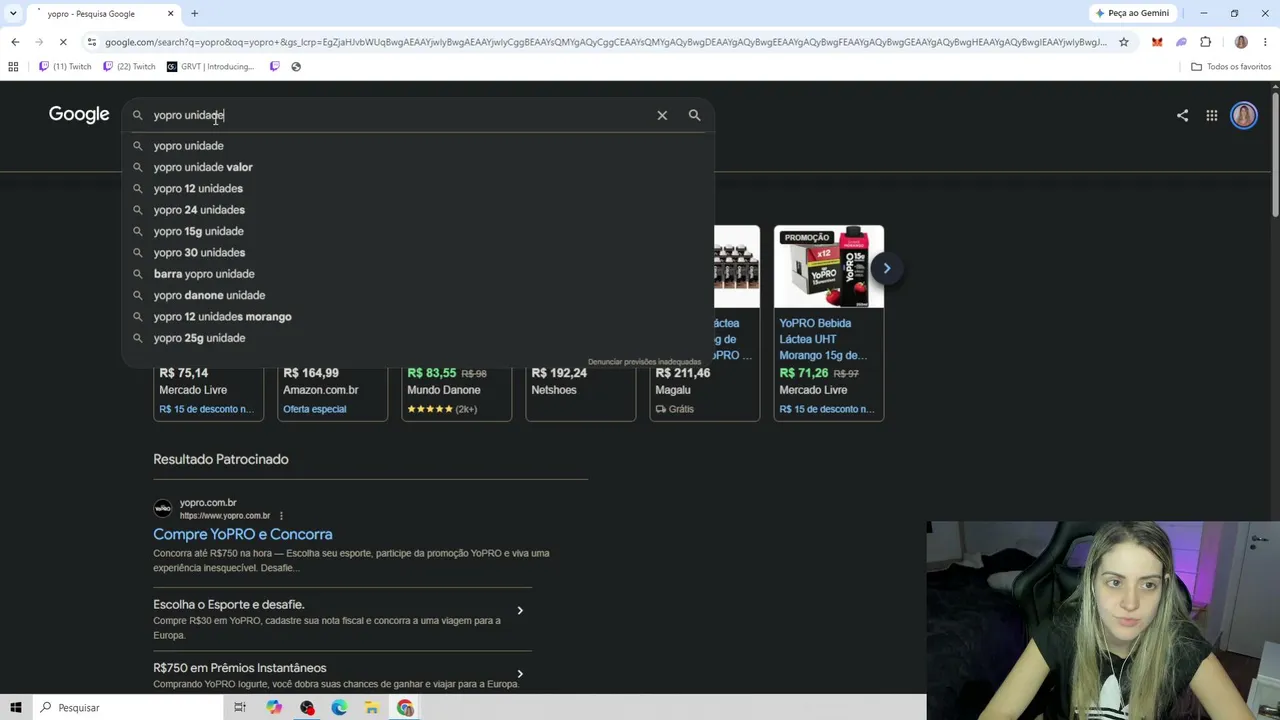Go to the Google logo homepage

tap(79, 115)
